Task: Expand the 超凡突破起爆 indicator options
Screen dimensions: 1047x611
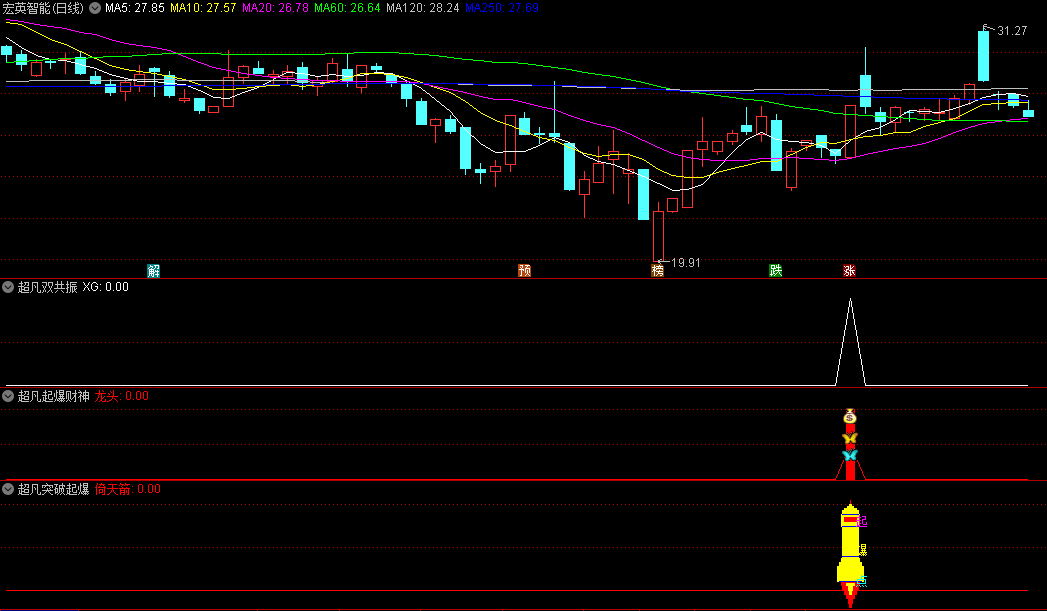Action: coord(8,489)
